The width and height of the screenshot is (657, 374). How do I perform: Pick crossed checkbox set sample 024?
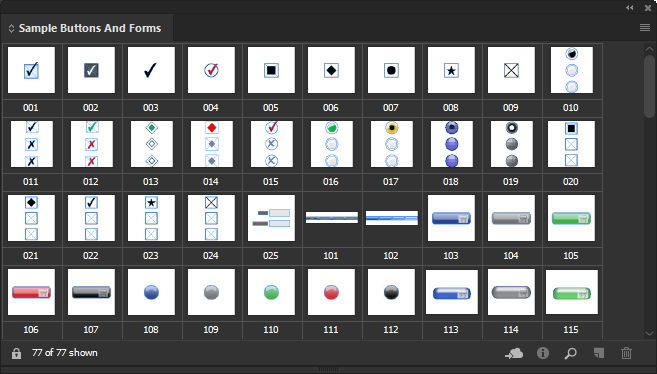(211, 218)
